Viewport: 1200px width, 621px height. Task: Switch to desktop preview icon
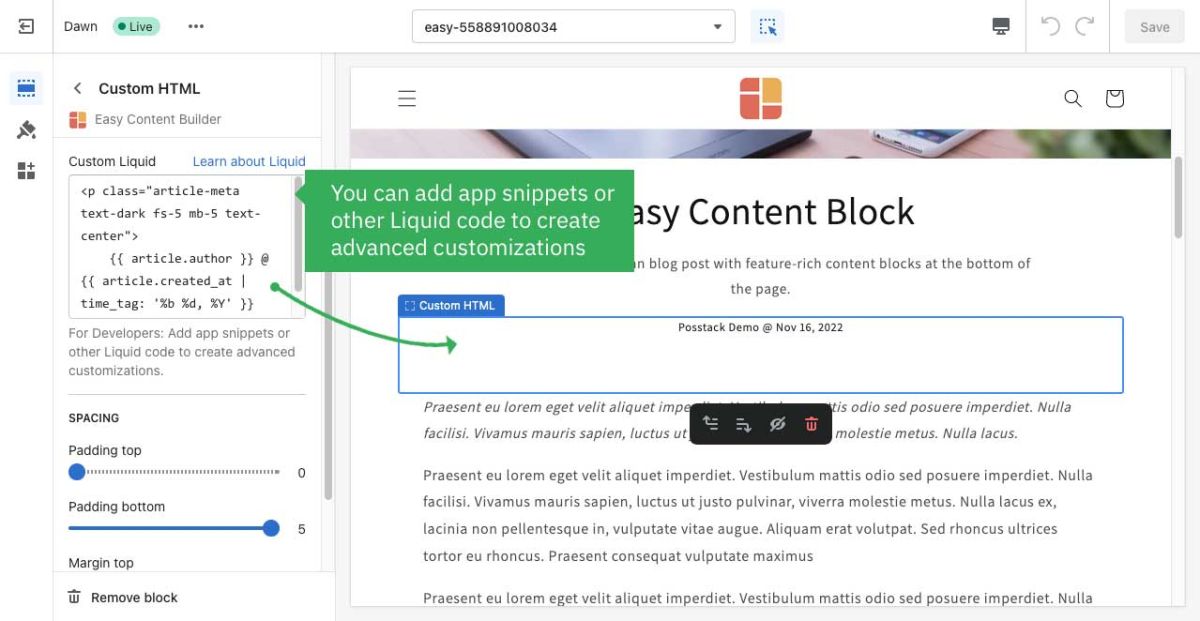coord(1001,27)
